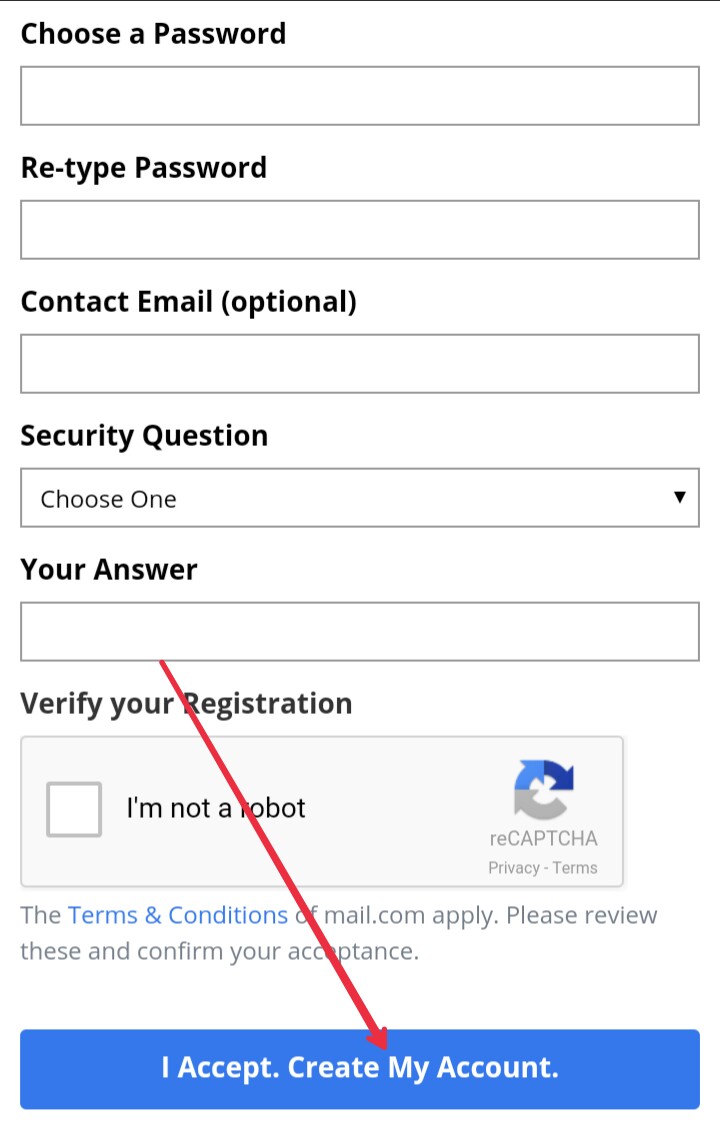Viewport: 720px width, 1145px height.
Task: Click the "Security Question" label
Action: [144, 435]
